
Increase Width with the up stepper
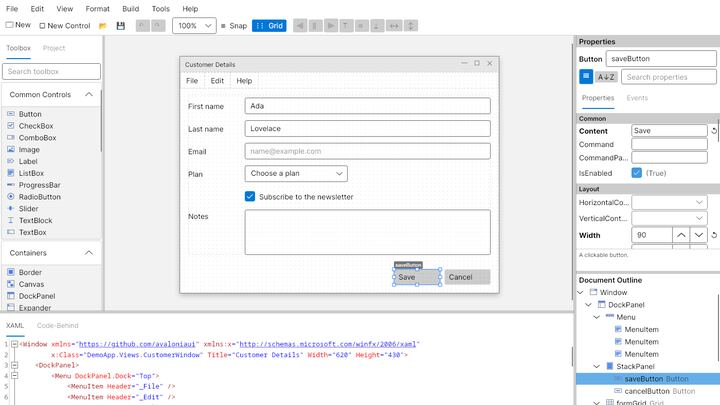point(681,235)
